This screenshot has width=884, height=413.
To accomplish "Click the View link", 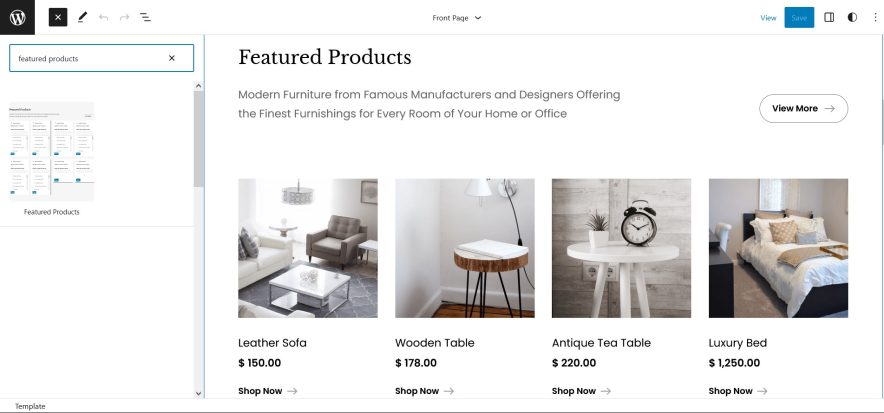I will [x=768, y=17].
